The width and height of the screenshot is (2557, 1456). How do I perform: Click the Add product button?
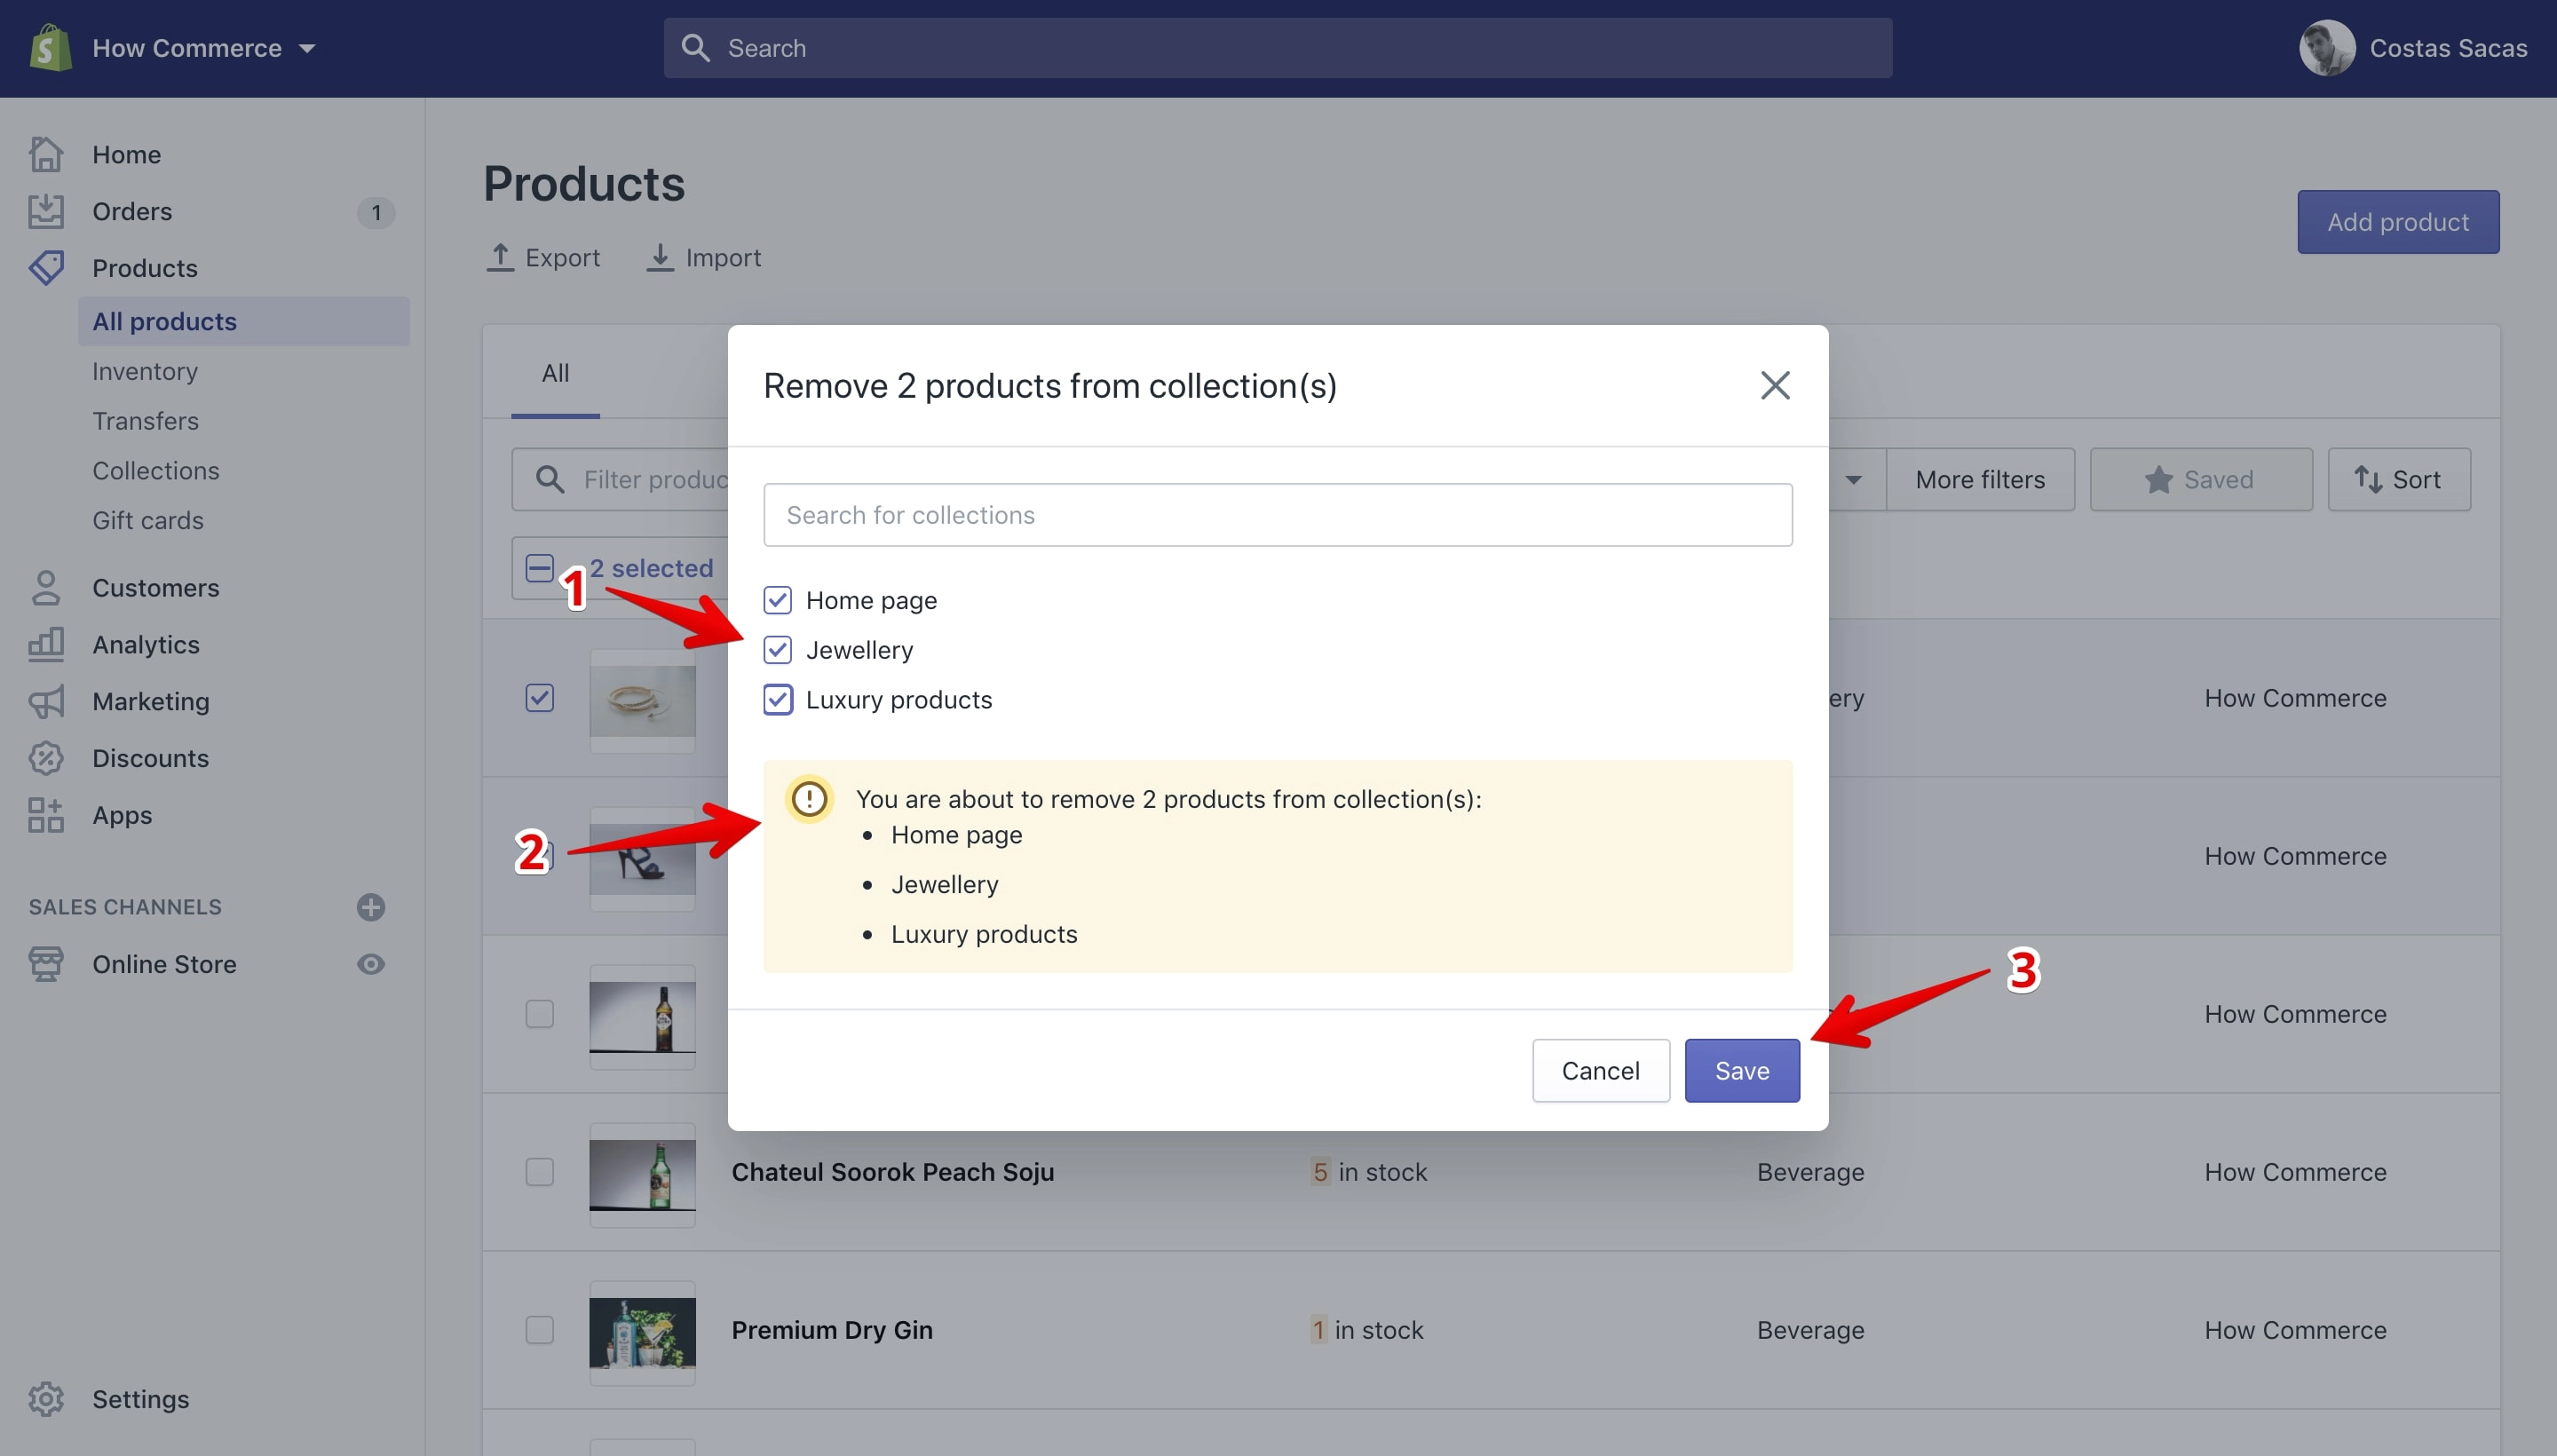(x=2398, y=222)
